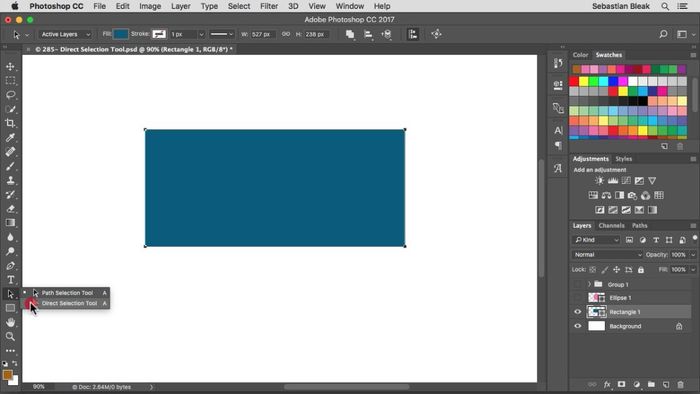Open the Active Layers dropdown

pyautogui.click(x=65, y=34)
